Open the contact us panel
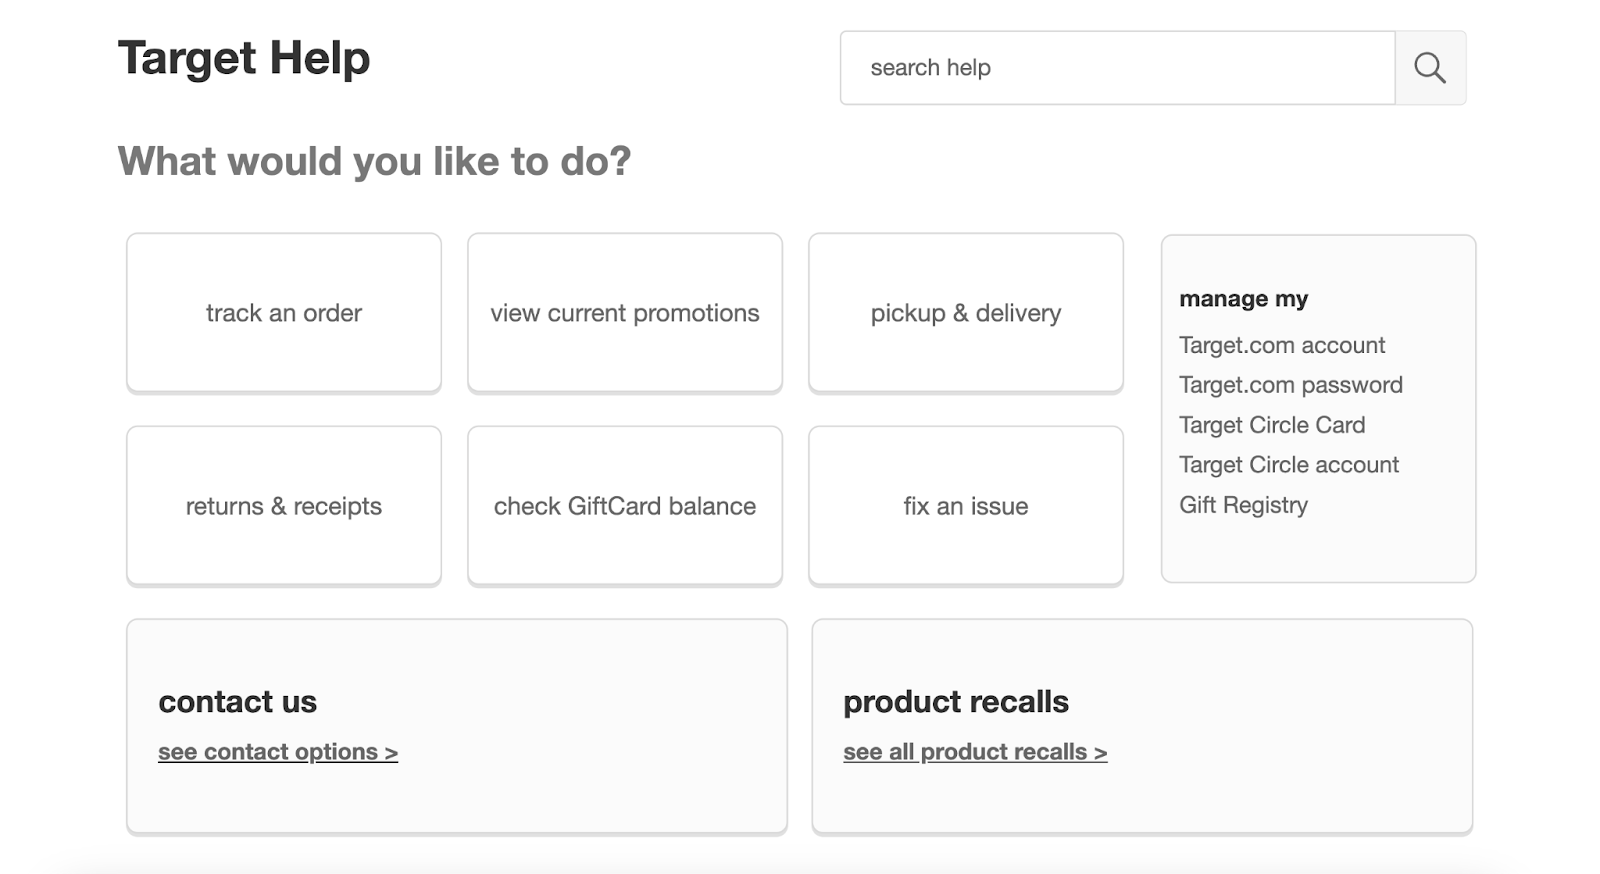Image resolution: width=1600 pixels, height=874 pixels. coord(455,725)
